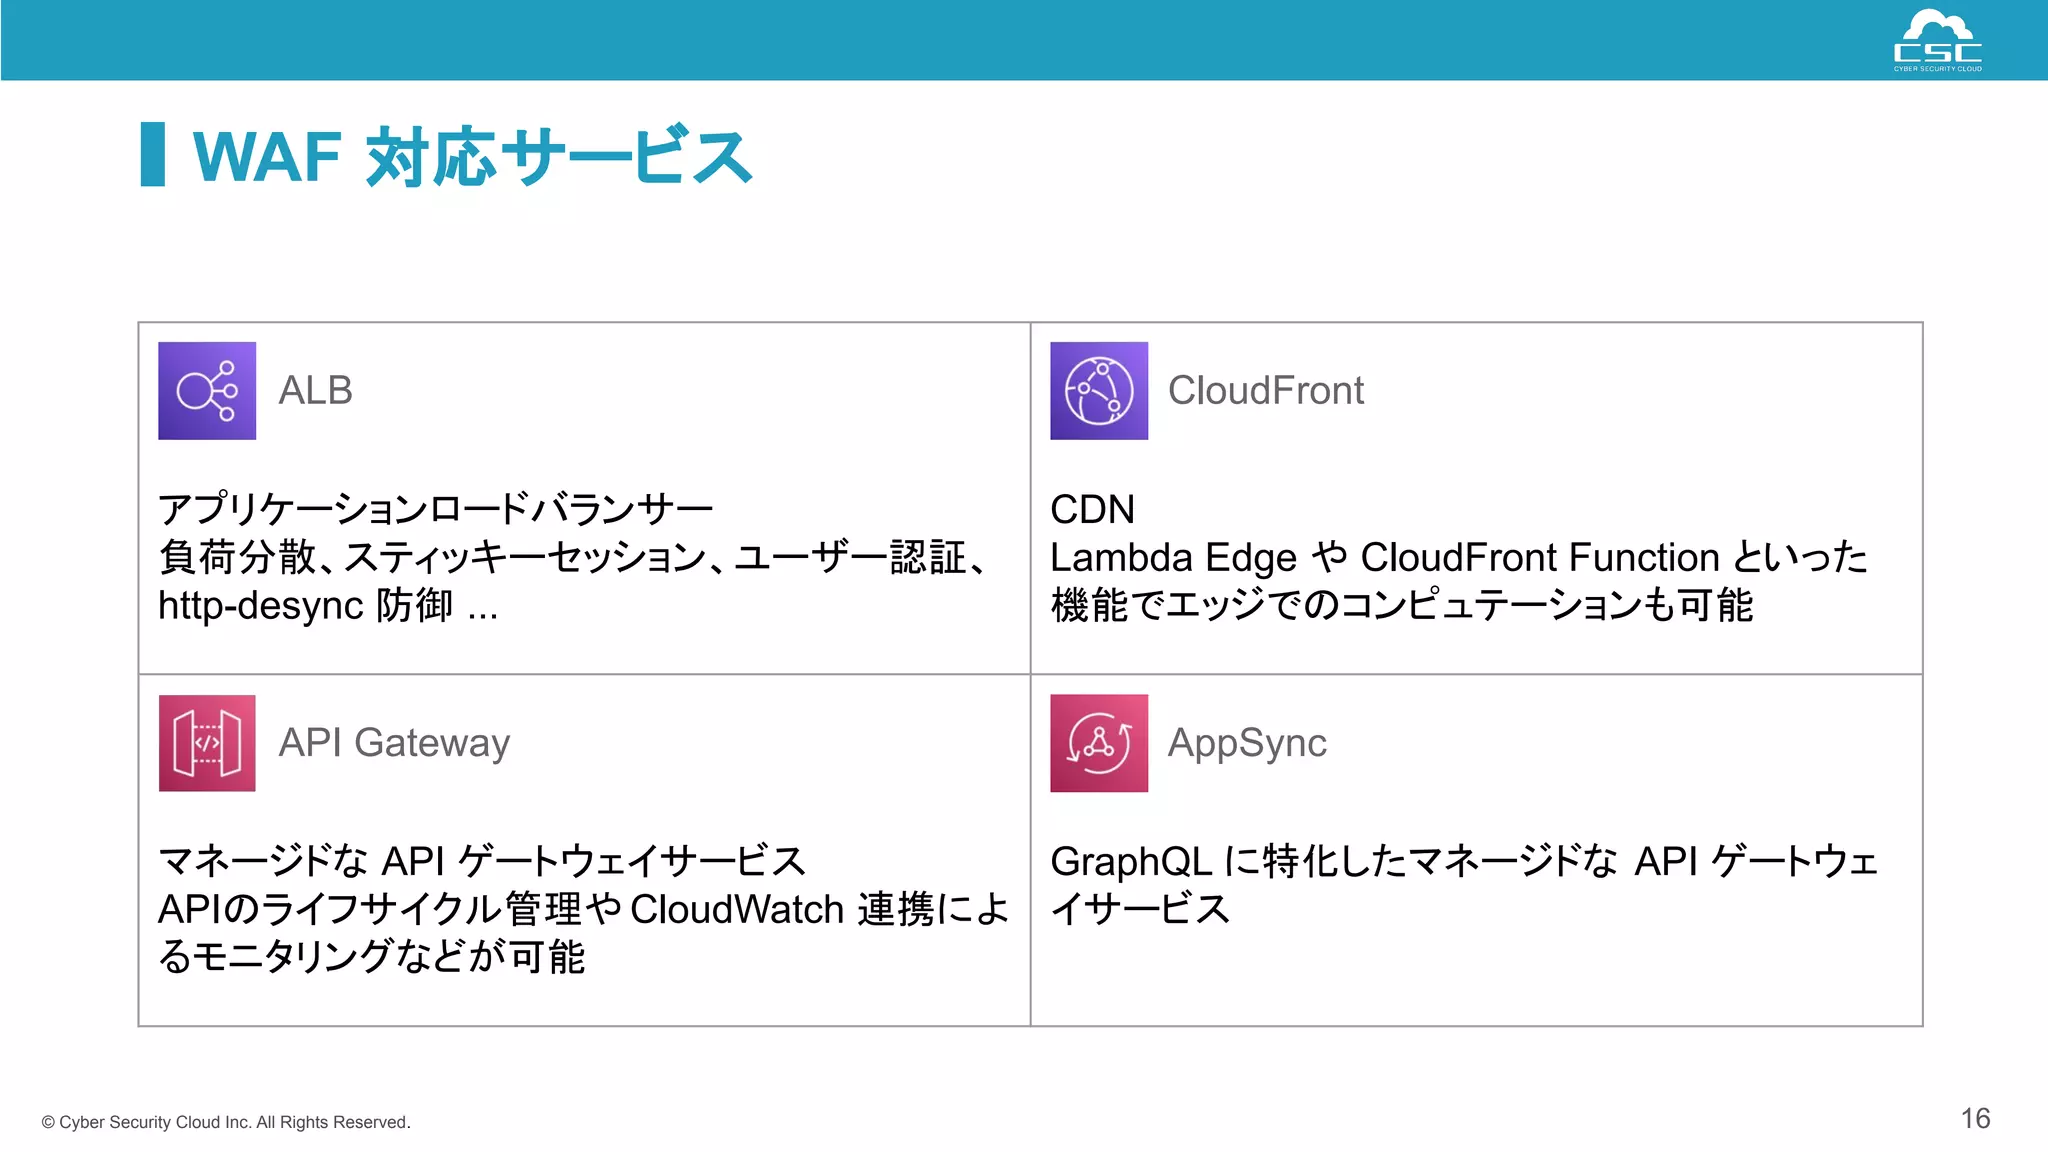Select the "API Gateway" label text
The width and height of the screenshot is (2048, 1152).
[394, 743]
